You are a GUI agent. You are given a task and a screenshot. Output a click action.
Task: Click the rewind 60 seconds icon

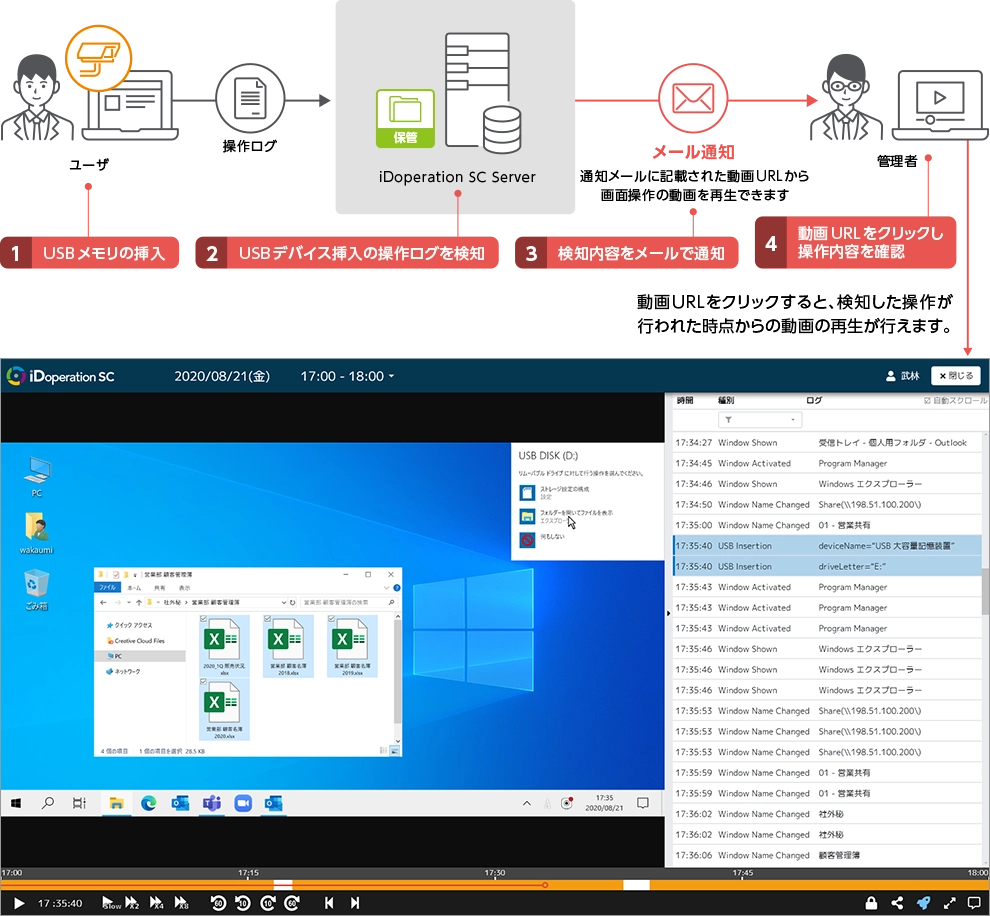[218, 903]
